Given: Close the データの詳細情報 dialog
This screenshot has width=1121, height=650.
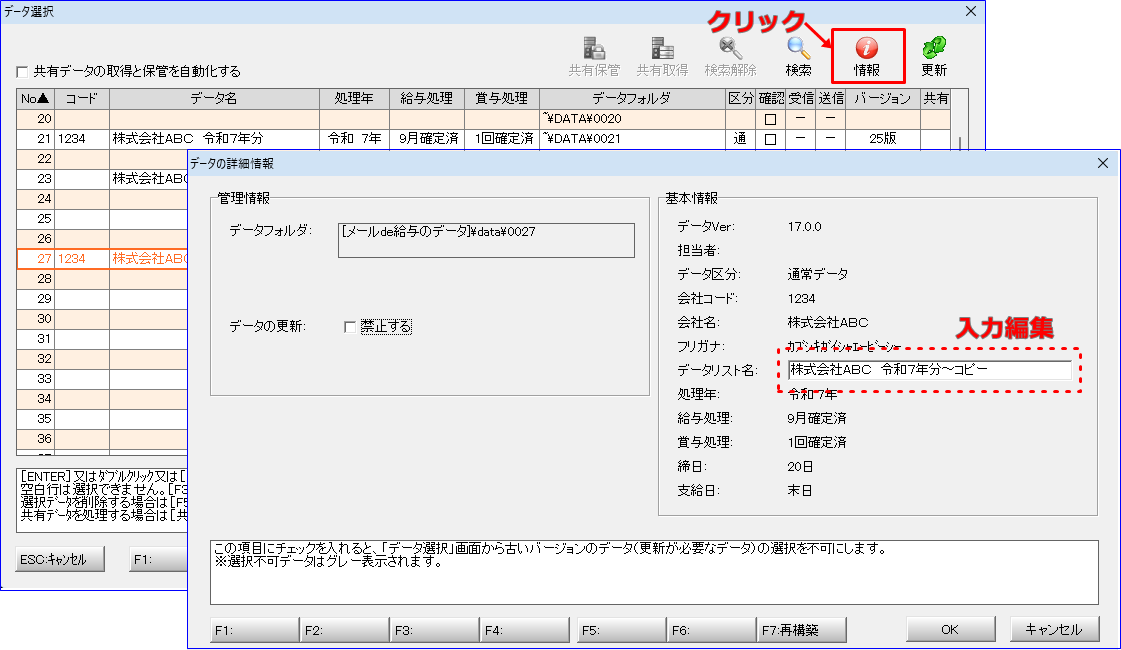Looking at the screenshot, I should [1103, 163].
